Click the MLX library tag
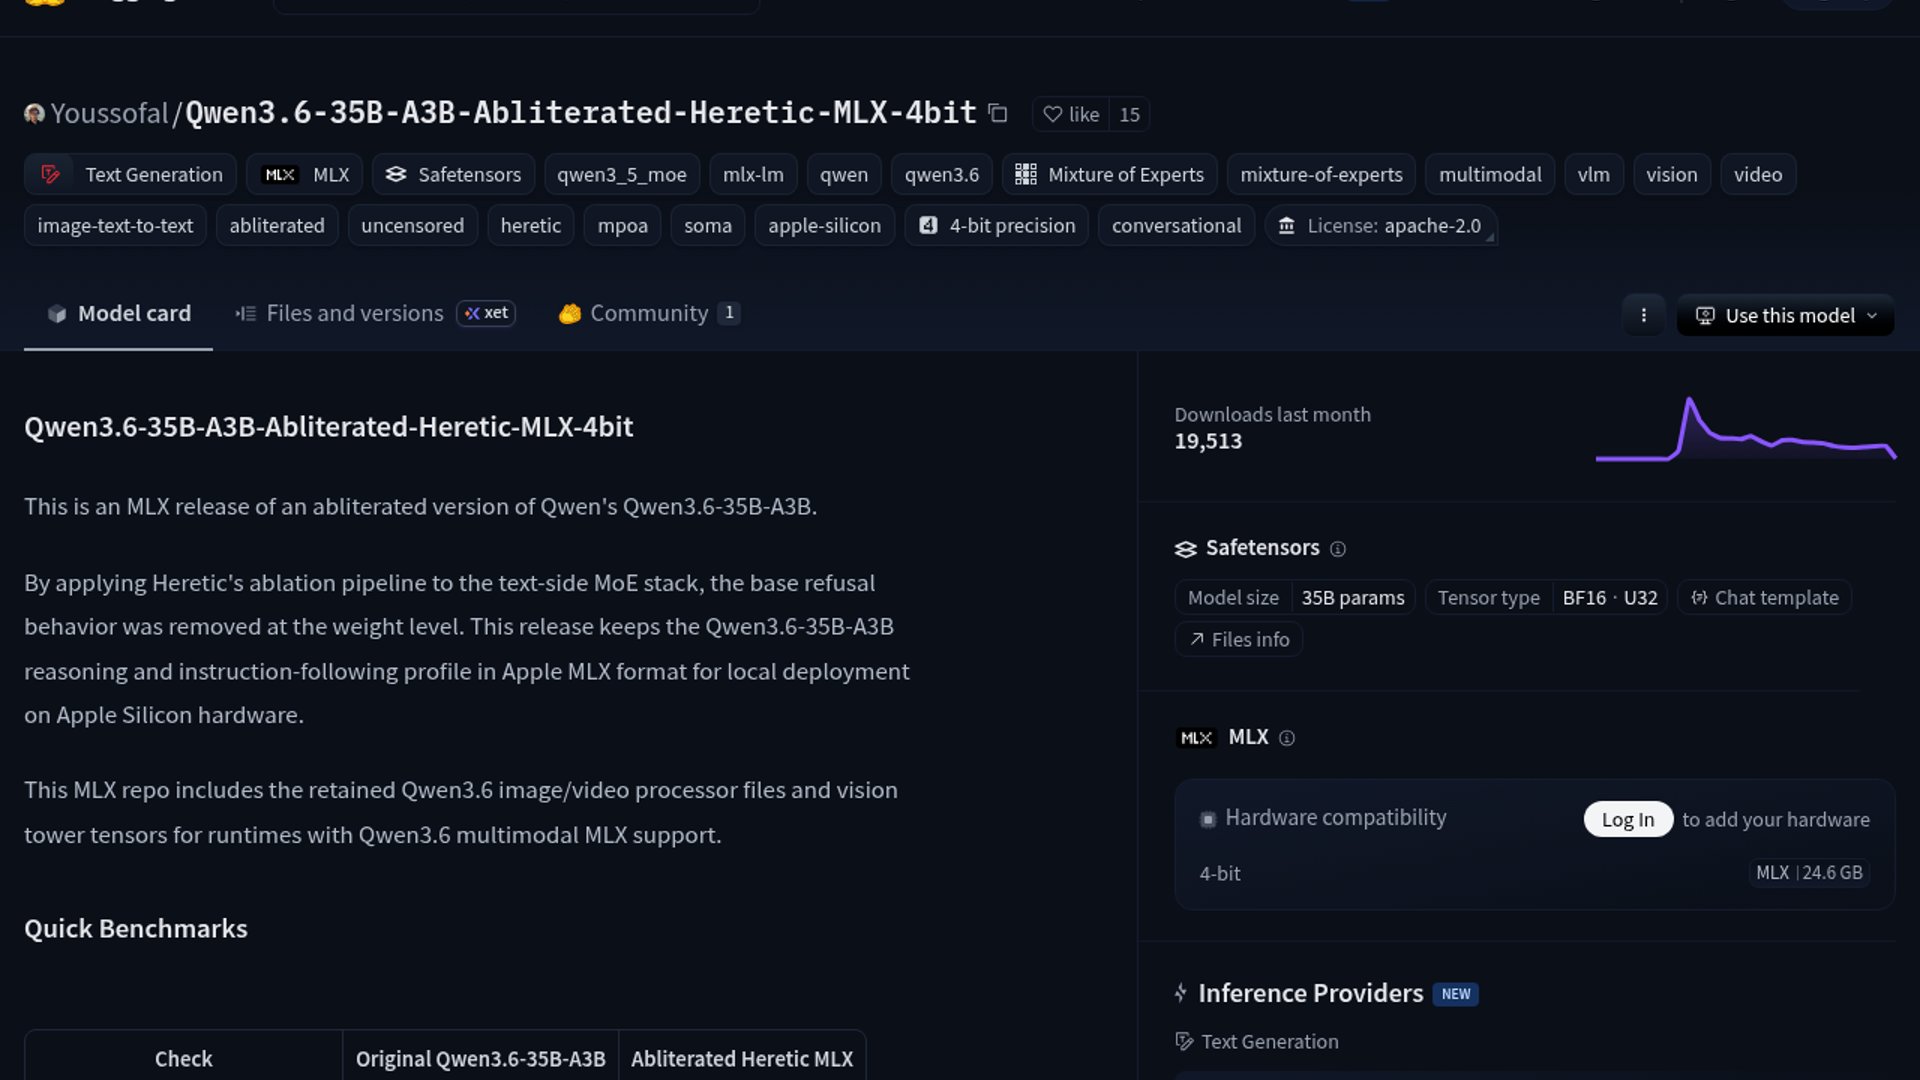 point(305,175)
